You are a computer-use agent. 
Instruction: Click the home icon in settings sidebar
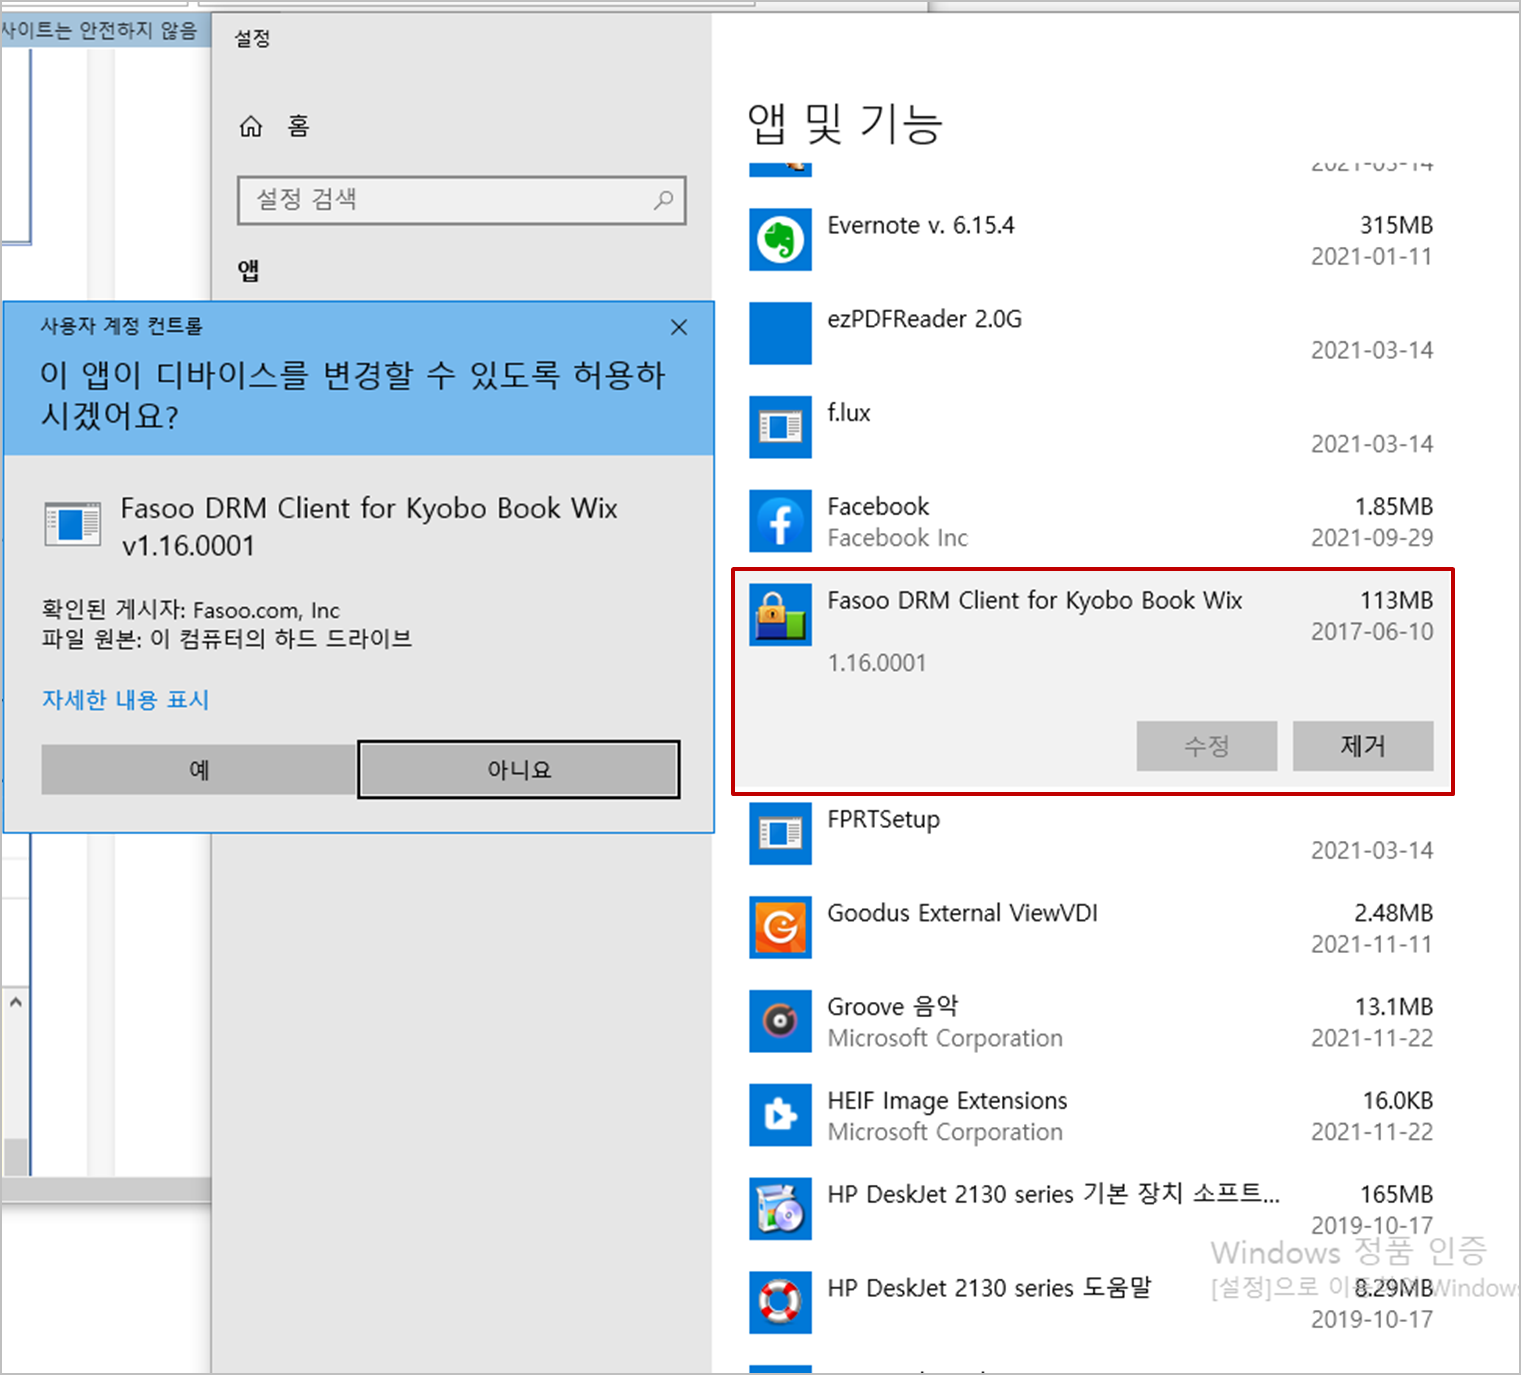pos(251,126)
